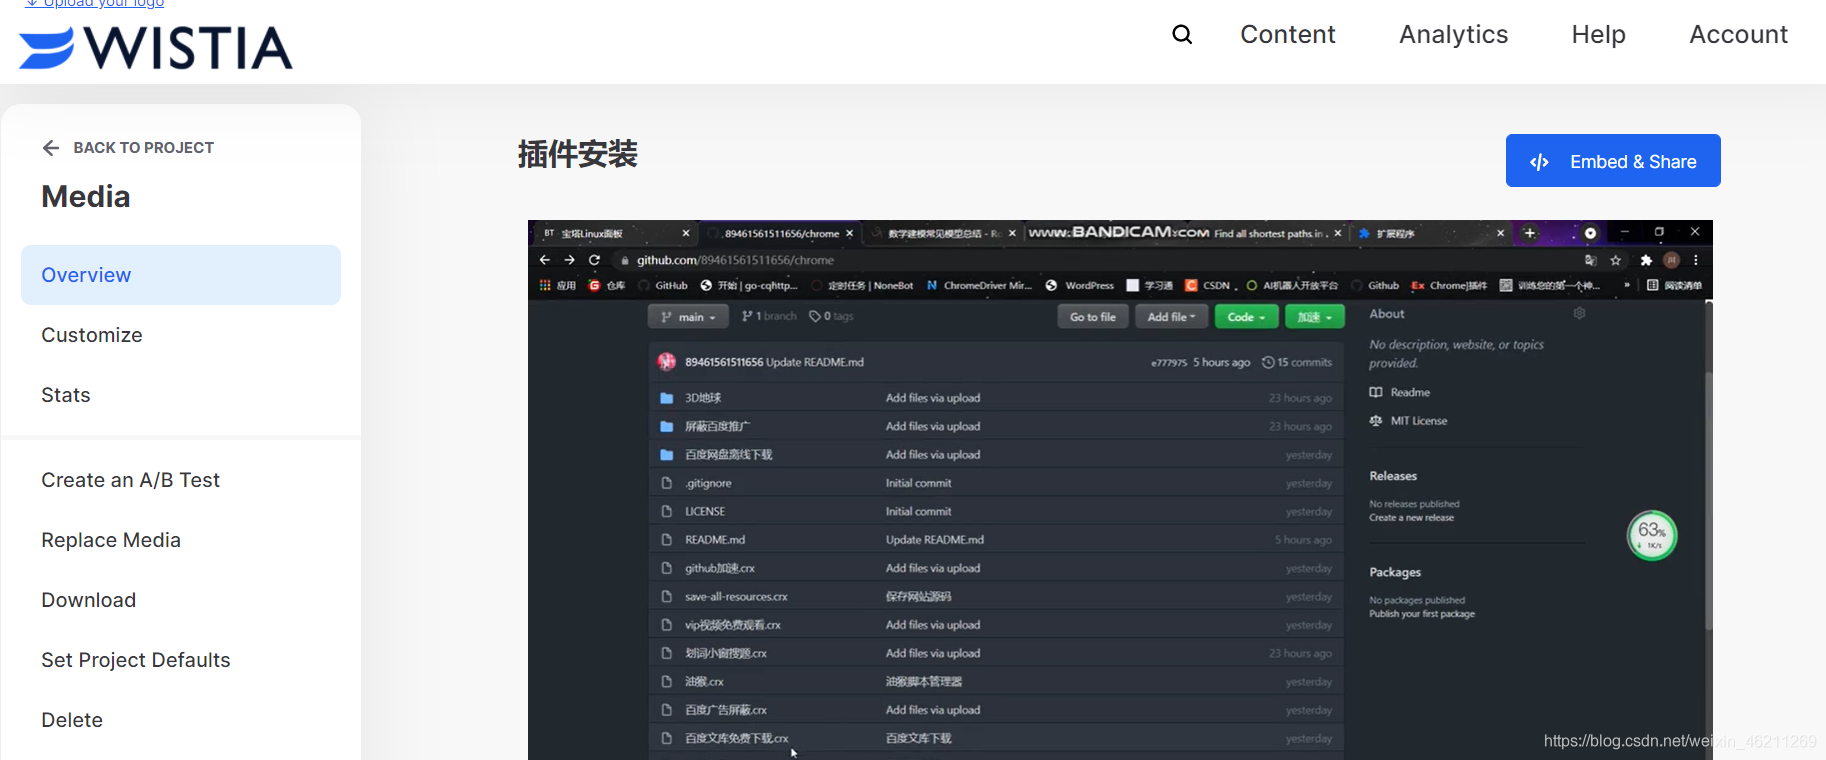Open the Stats section
Screen dimensions: 1826x760
66,395
